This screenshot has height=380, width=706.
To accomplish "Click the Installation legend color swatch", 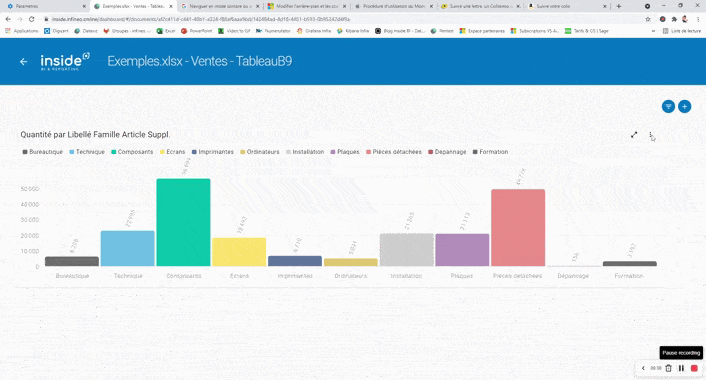I will point(289,152).
